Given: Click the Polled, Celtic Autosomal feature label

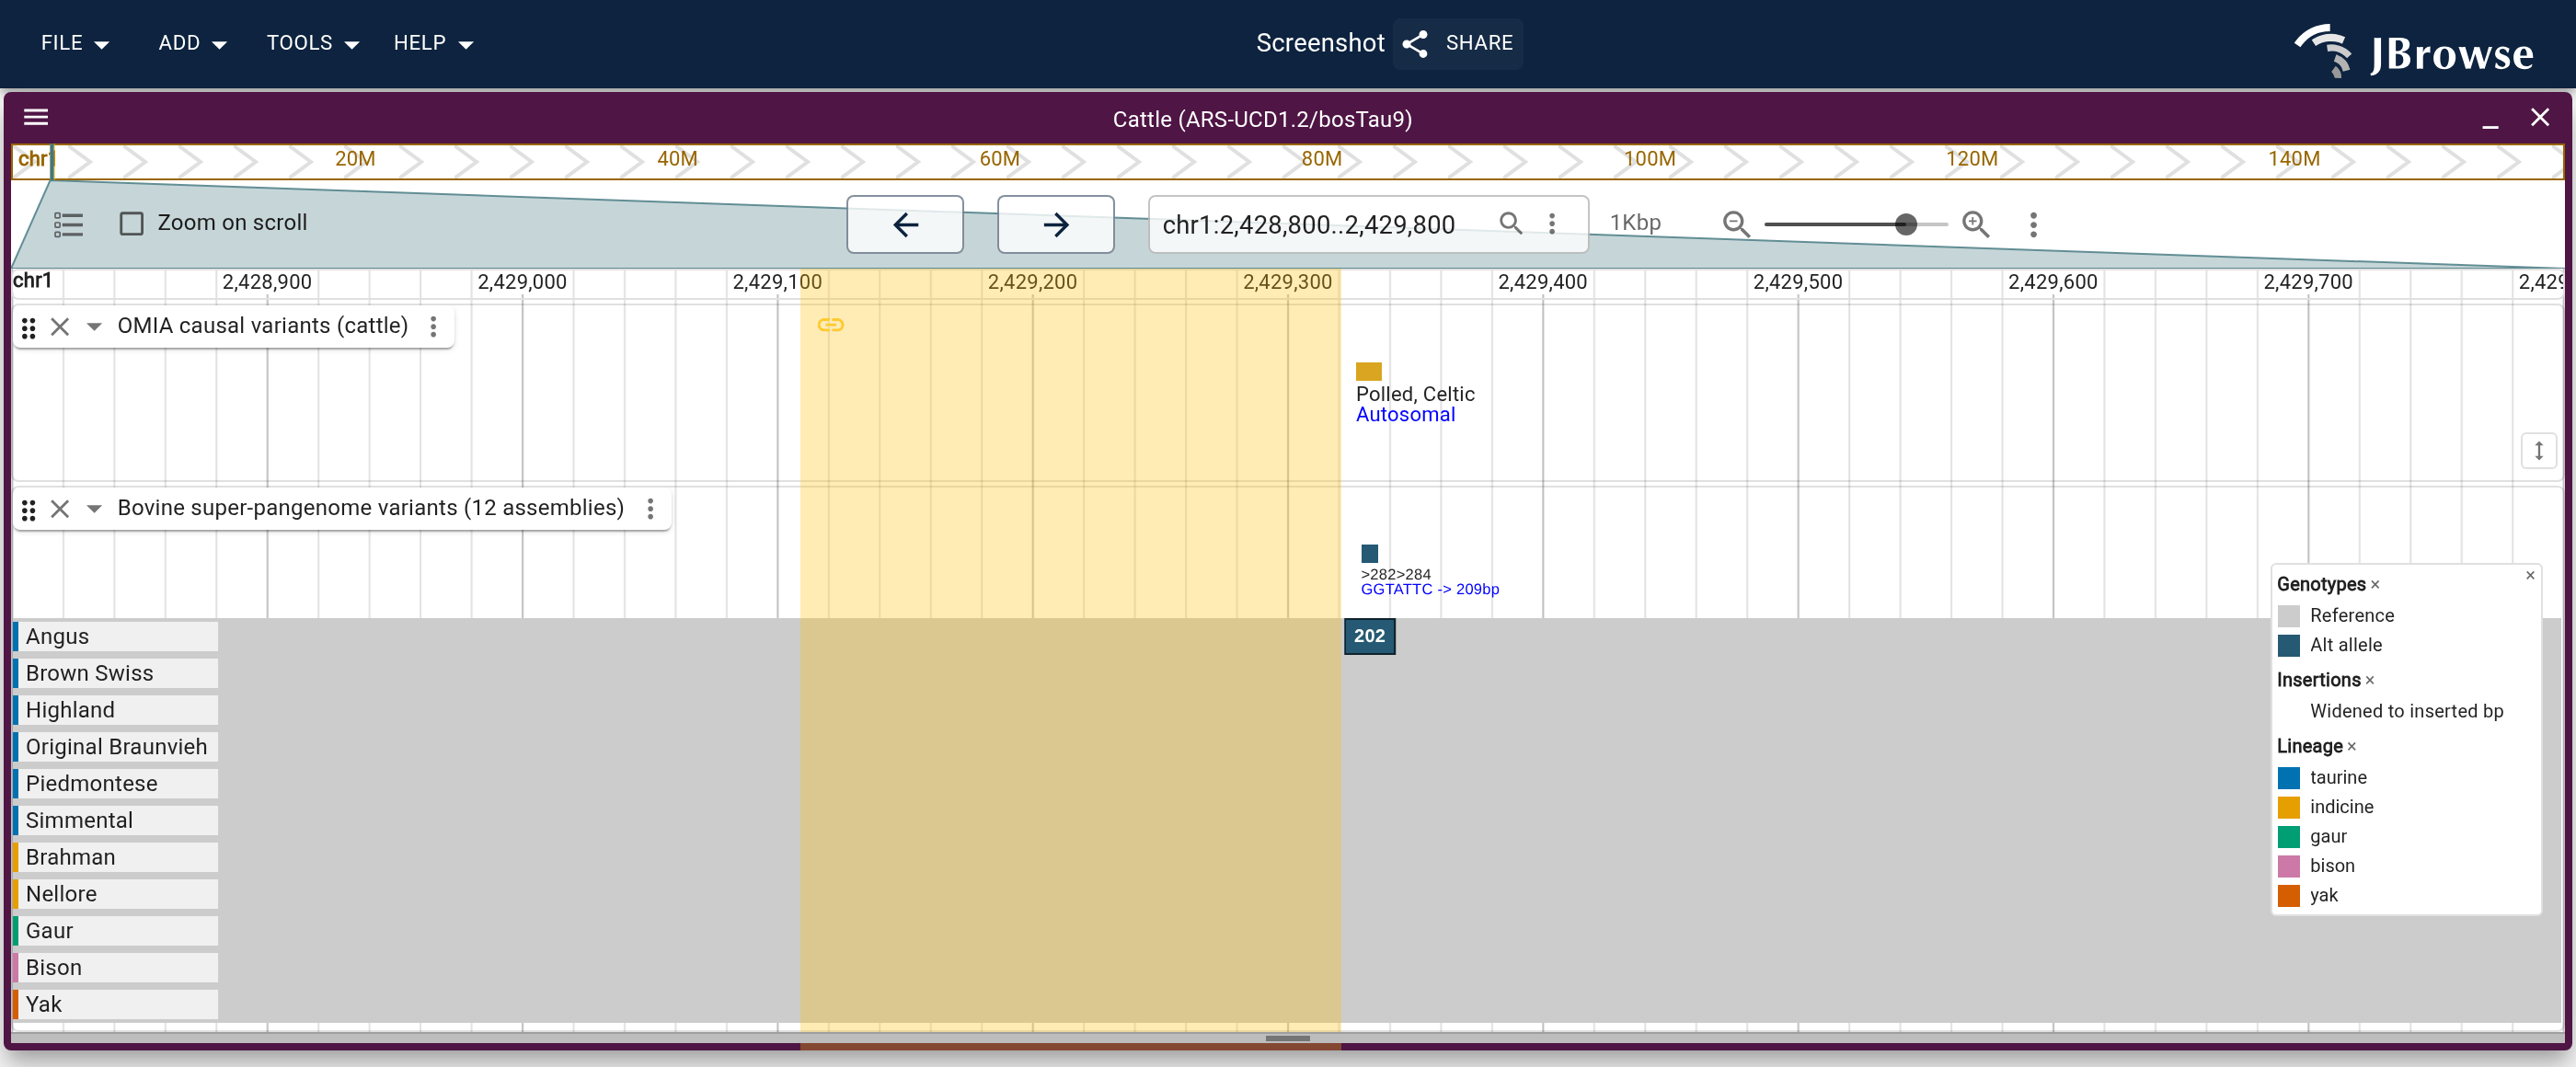Looking at the screenshot, I should point(1415,404).
